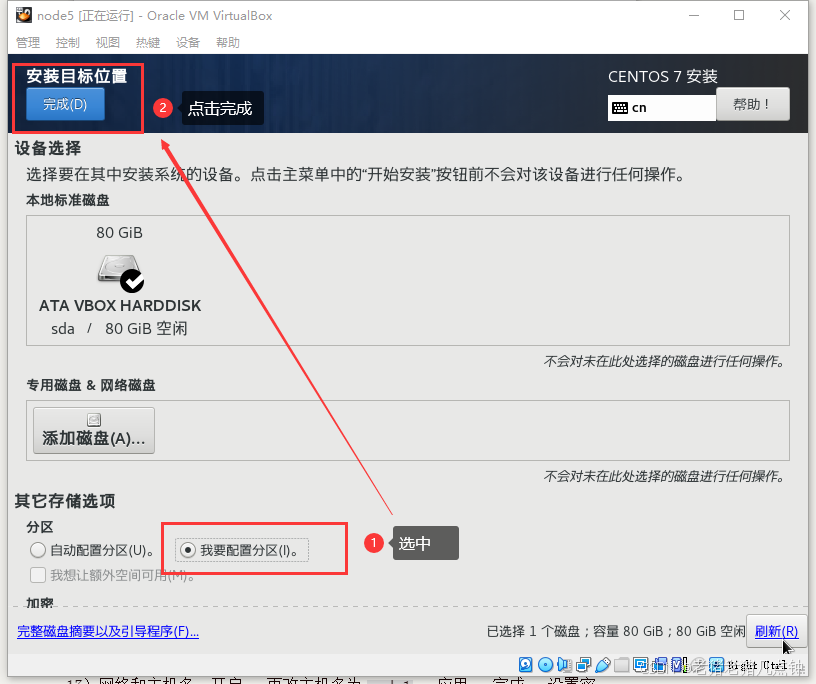Click the cn keyboard layout field
This screenshot has height=684, width=816.
tap(662, 108)
